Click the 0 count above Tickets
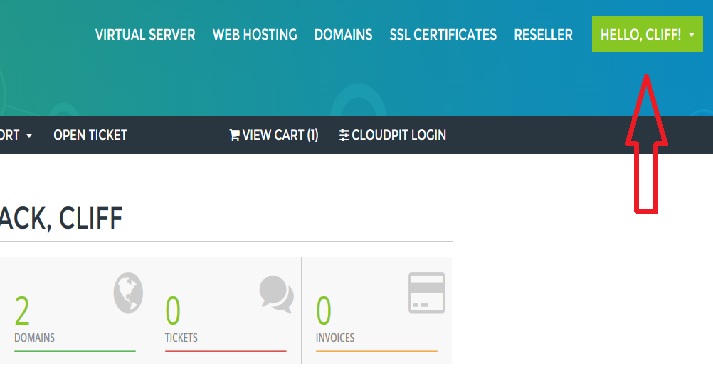This screenshot has height=369, width=713. pyautogui.click(x=173, y=311)
